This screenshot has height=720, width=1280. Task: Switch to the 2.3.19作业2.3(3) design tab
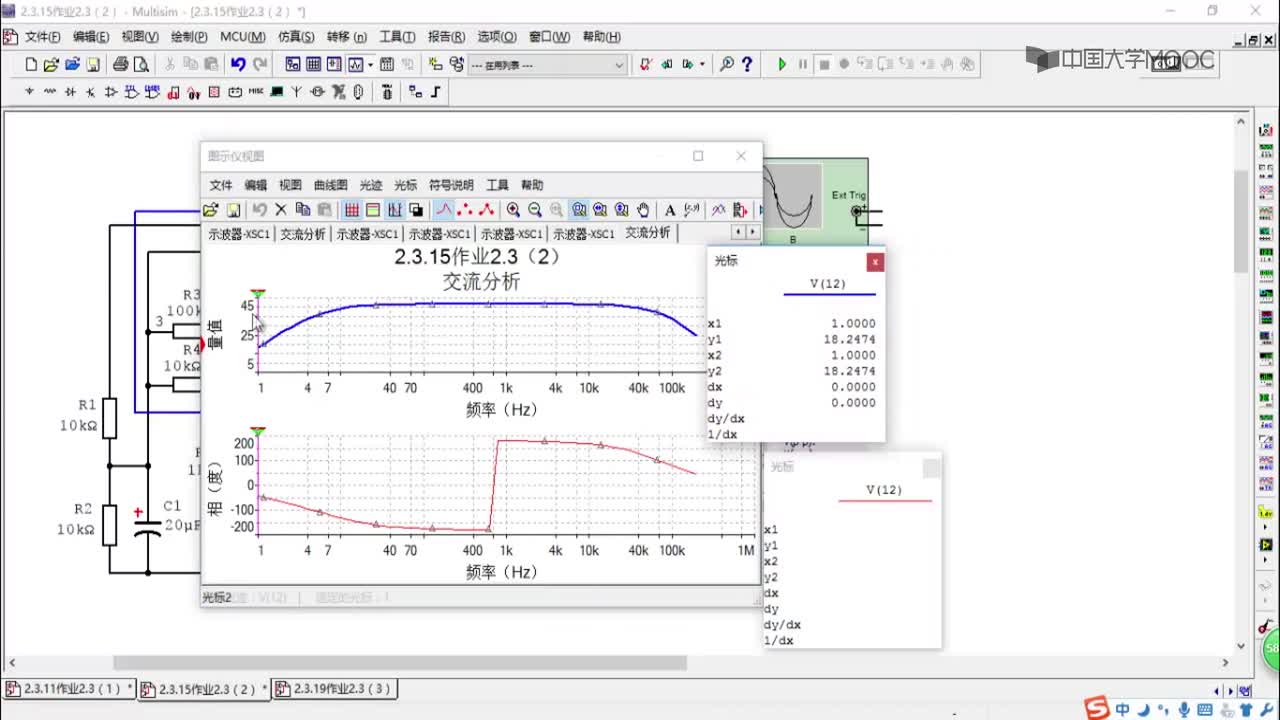(334, 689)
